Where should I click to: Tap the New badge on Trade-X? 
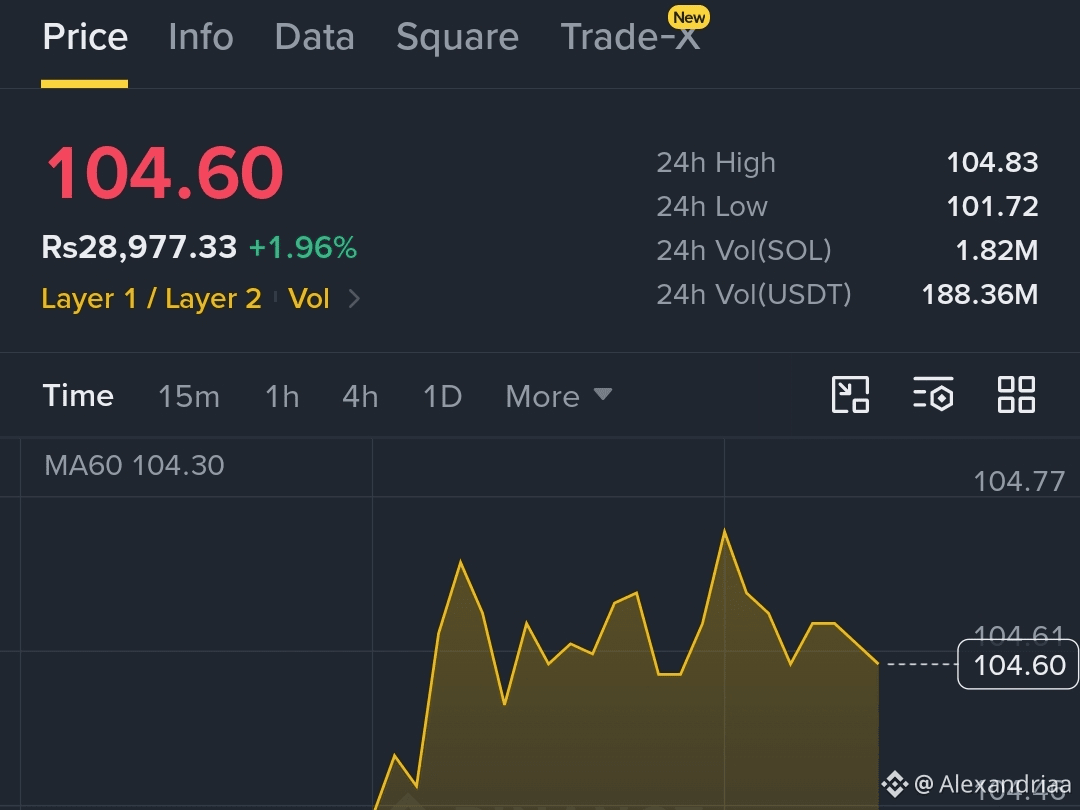[x=689, y=17]
